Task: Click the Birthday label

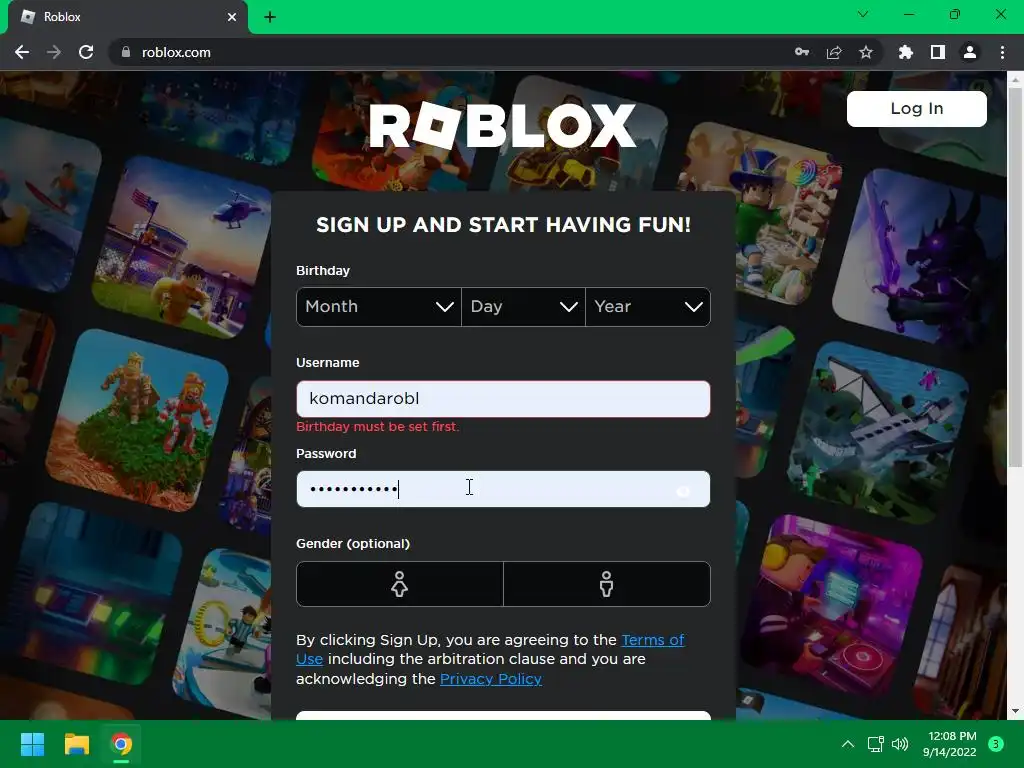Action: pyautogui.click(x=323, y=270)
